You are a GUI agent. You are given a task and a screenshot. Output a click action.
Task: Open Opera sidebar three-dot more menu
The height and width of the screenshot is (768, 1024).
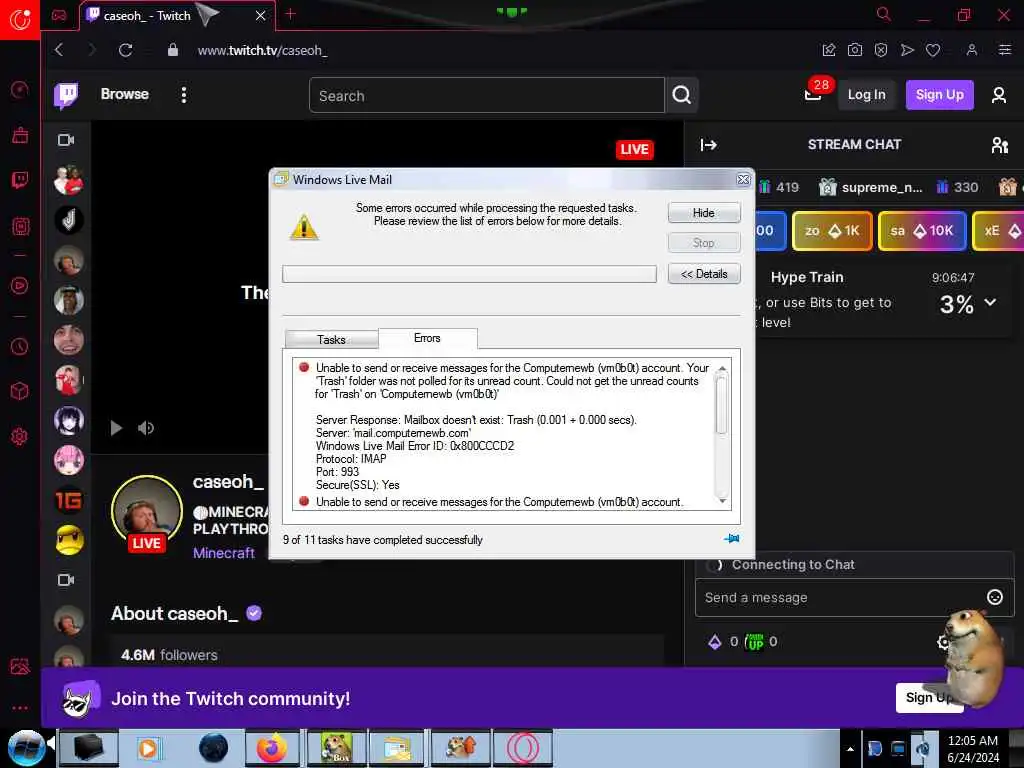pos(20,708)
